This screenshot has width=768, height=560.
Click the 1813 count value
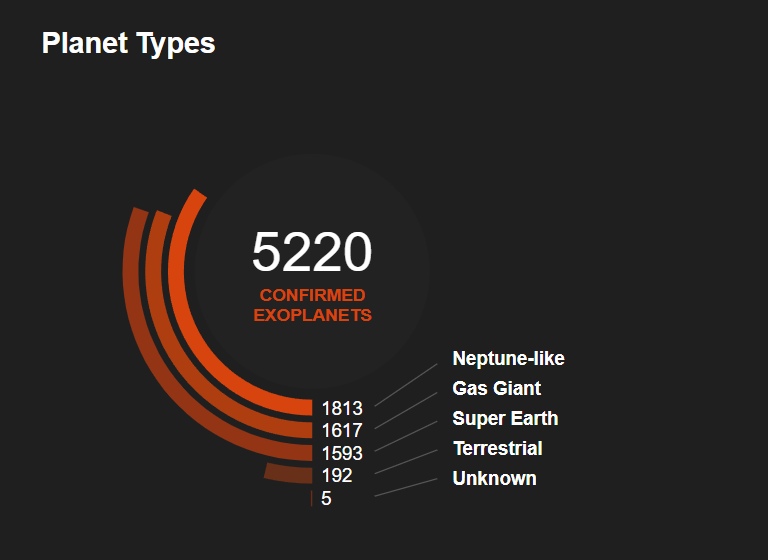[342, 408]
